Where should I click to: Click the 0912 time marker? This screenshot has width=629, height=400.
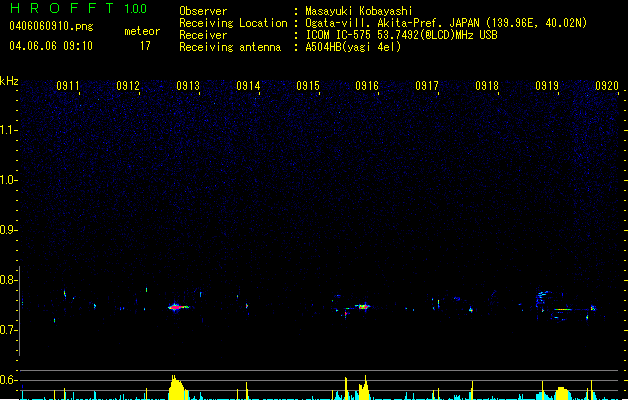coord(128,86)
